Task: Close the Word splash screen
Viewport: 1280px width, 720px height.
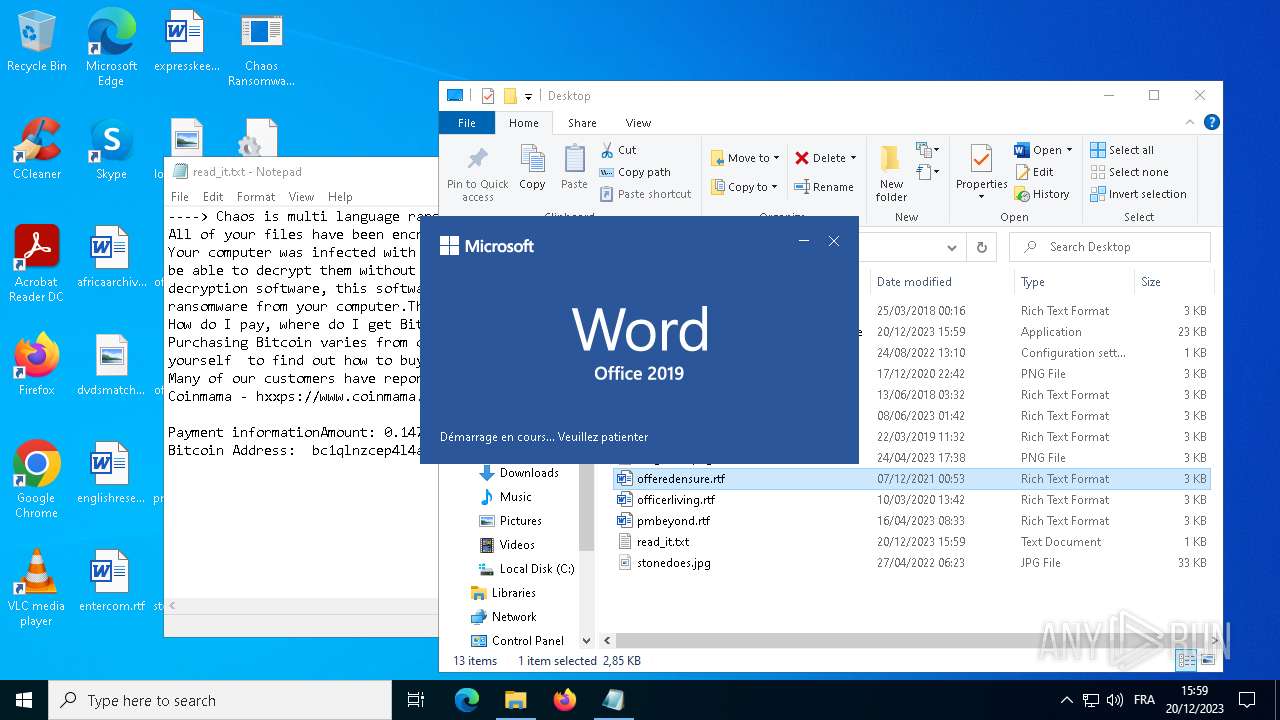Action: [834, 241]
